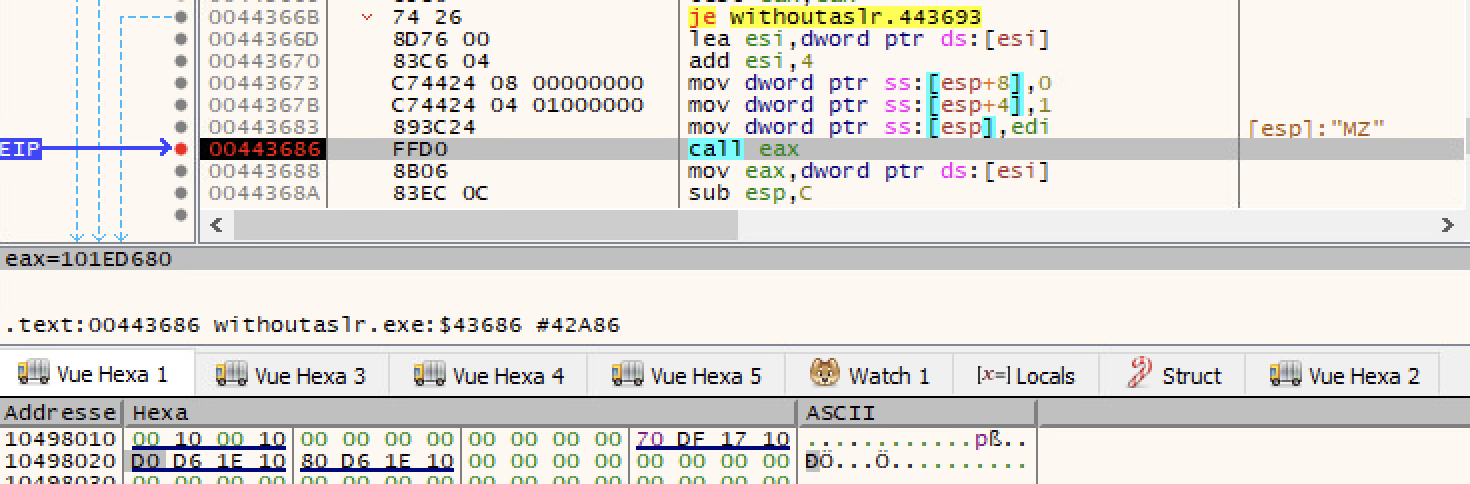Click the opcode bytes 893C24
This screenshot has height=484, width=1470.
coord(434,127)
